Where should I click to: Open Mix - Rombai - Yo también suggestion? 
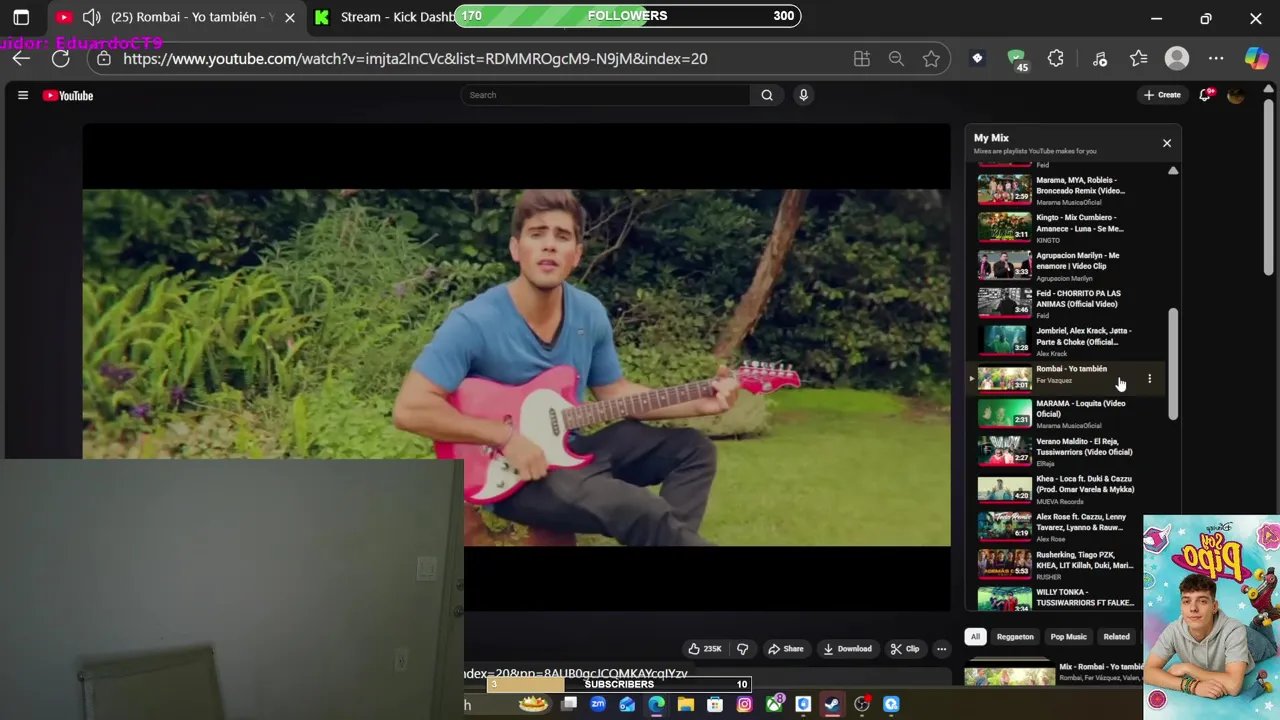(x=1054, y=675)
